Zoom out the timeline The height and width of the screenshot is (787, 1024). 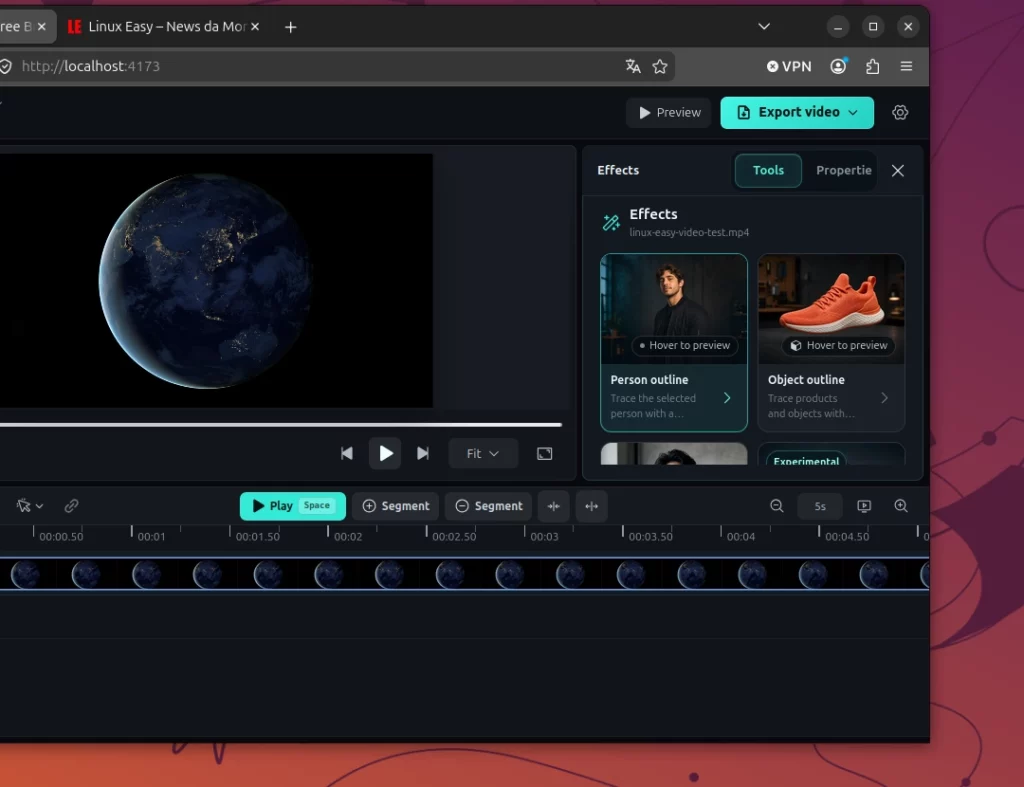pyautogui.click(x=776, y=506)
